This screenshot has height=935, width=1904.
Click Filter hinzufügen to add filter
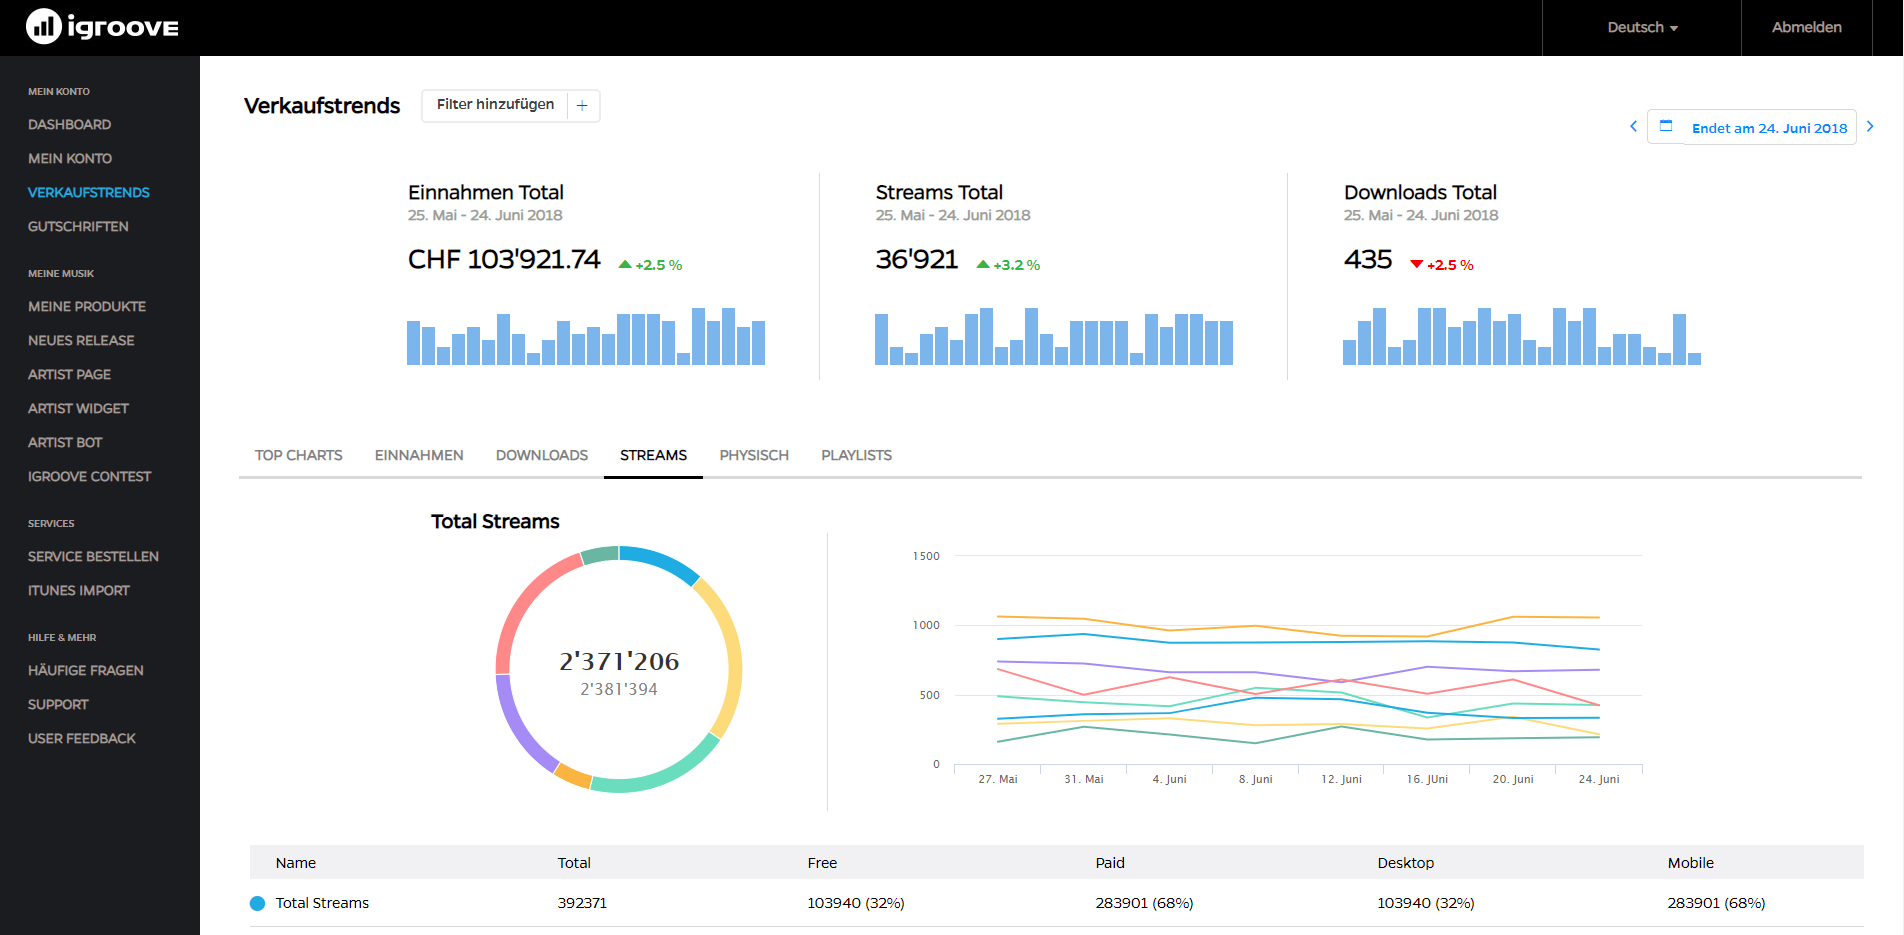pyautogui.click(x=495, y=105)
